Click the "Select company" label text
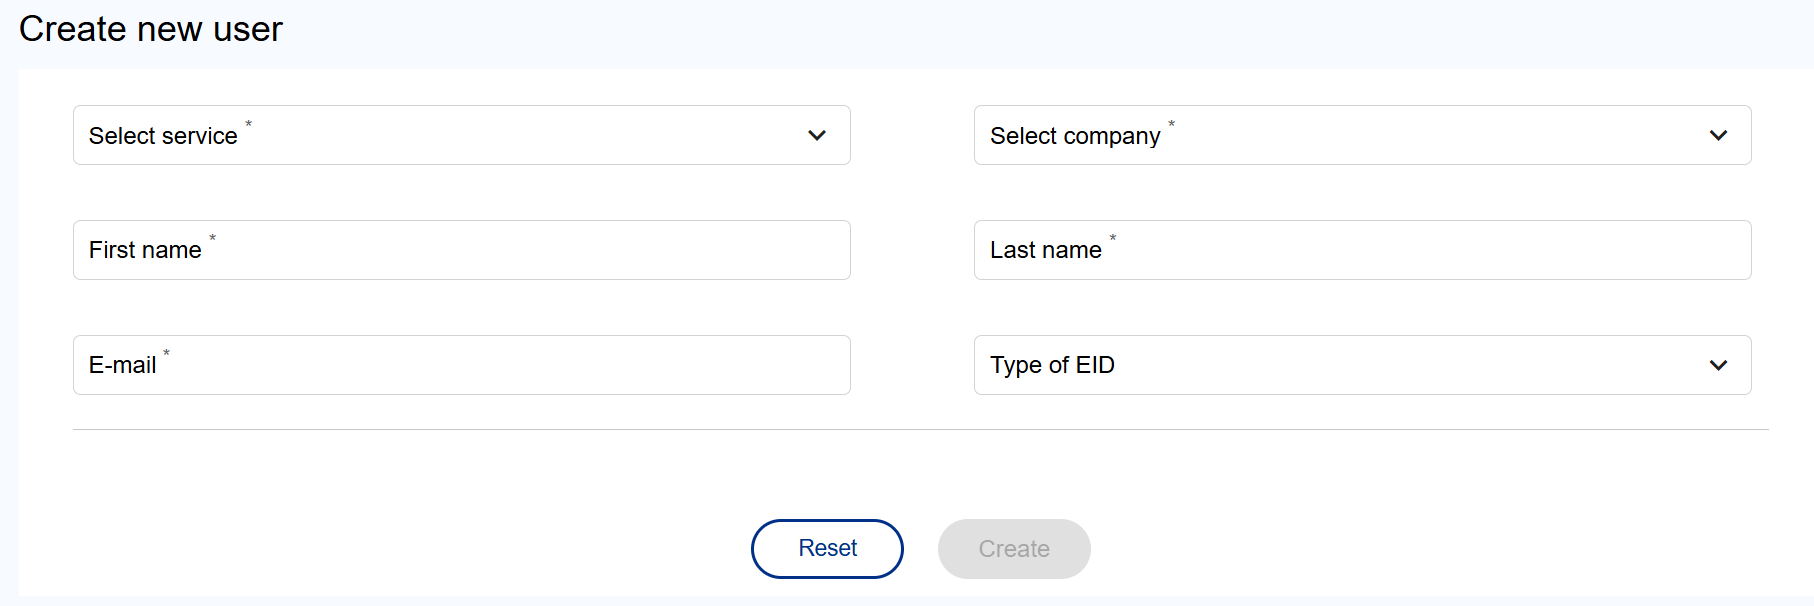The height and width of the screenshot is (606, 1814). 1075,136
